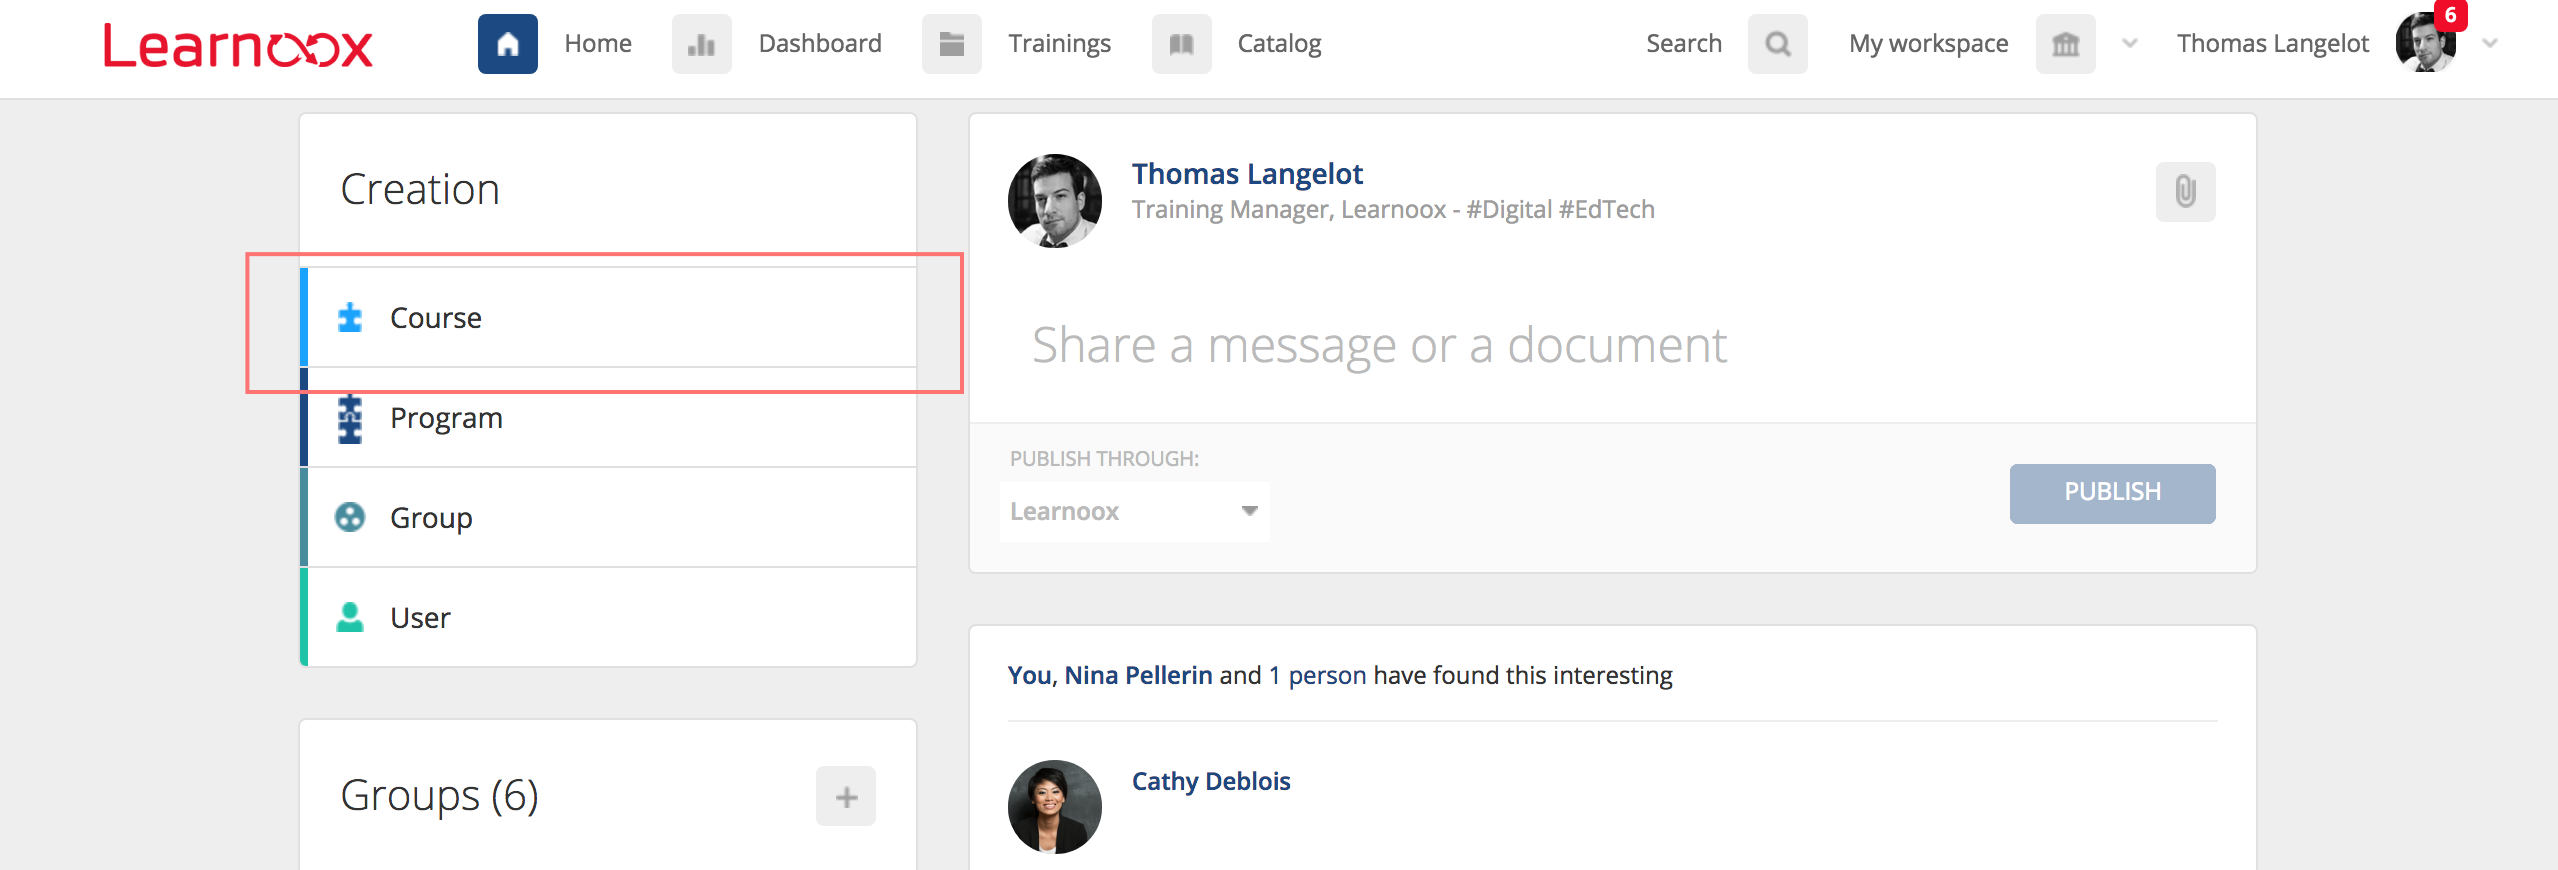Click the Home icon in navbar

tap(507, 44)
